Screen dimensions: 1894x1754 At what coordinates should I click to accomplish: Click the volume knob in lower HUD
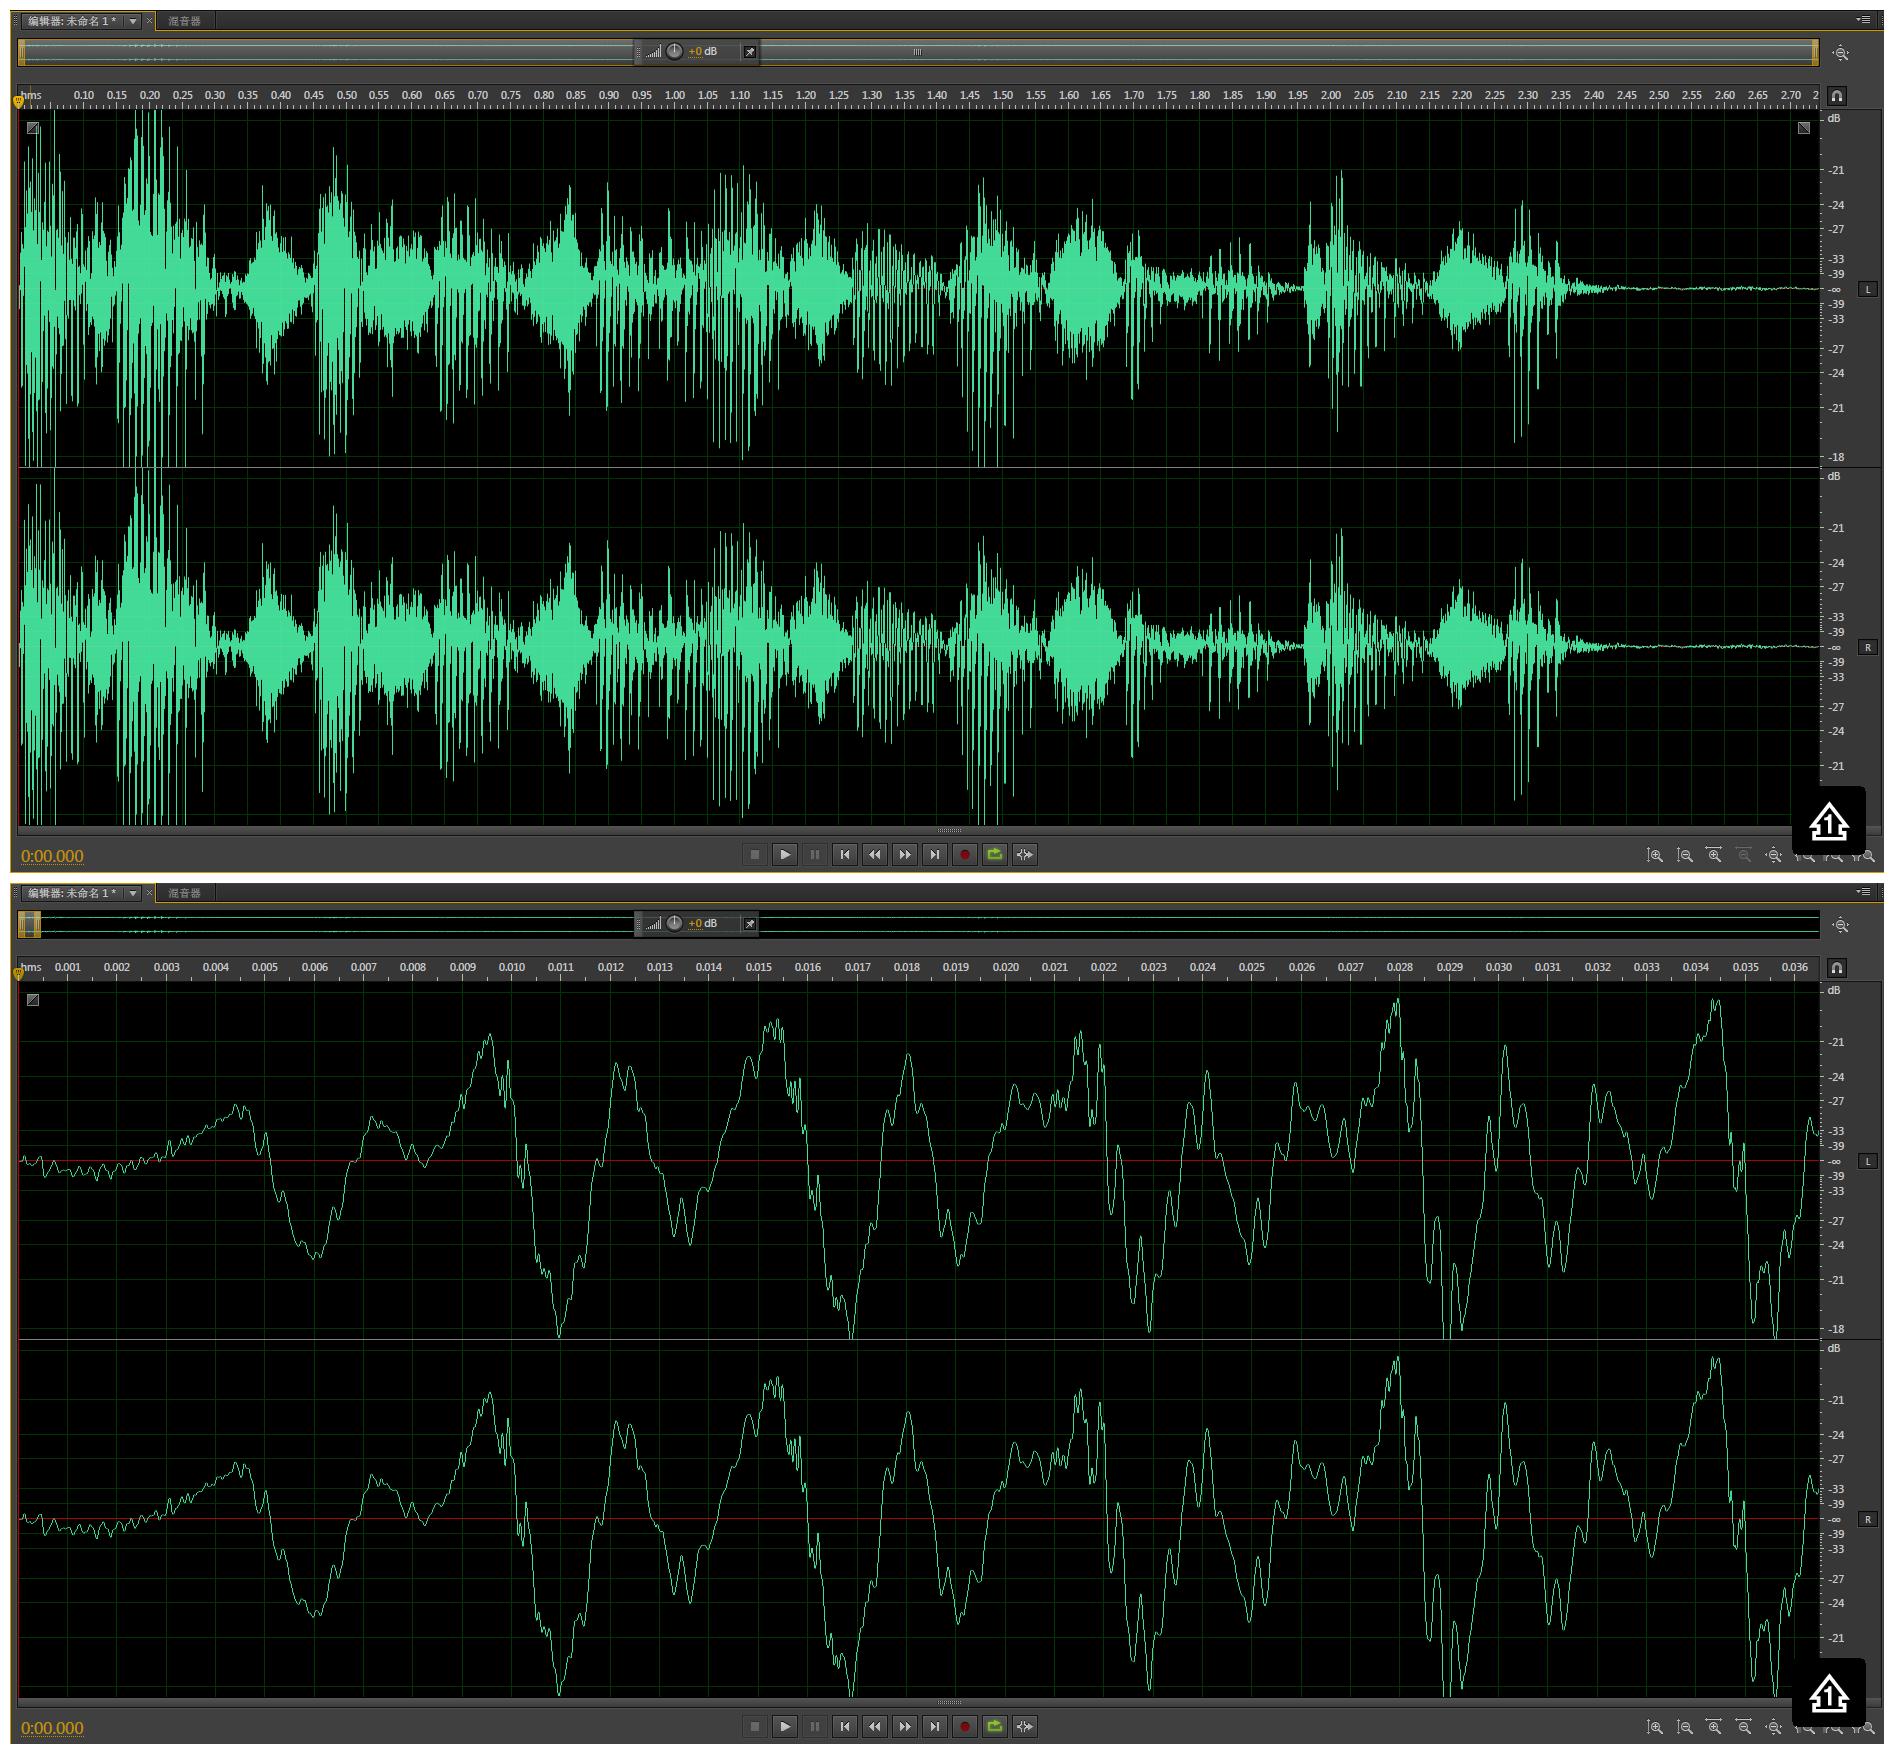pos(674,924)
